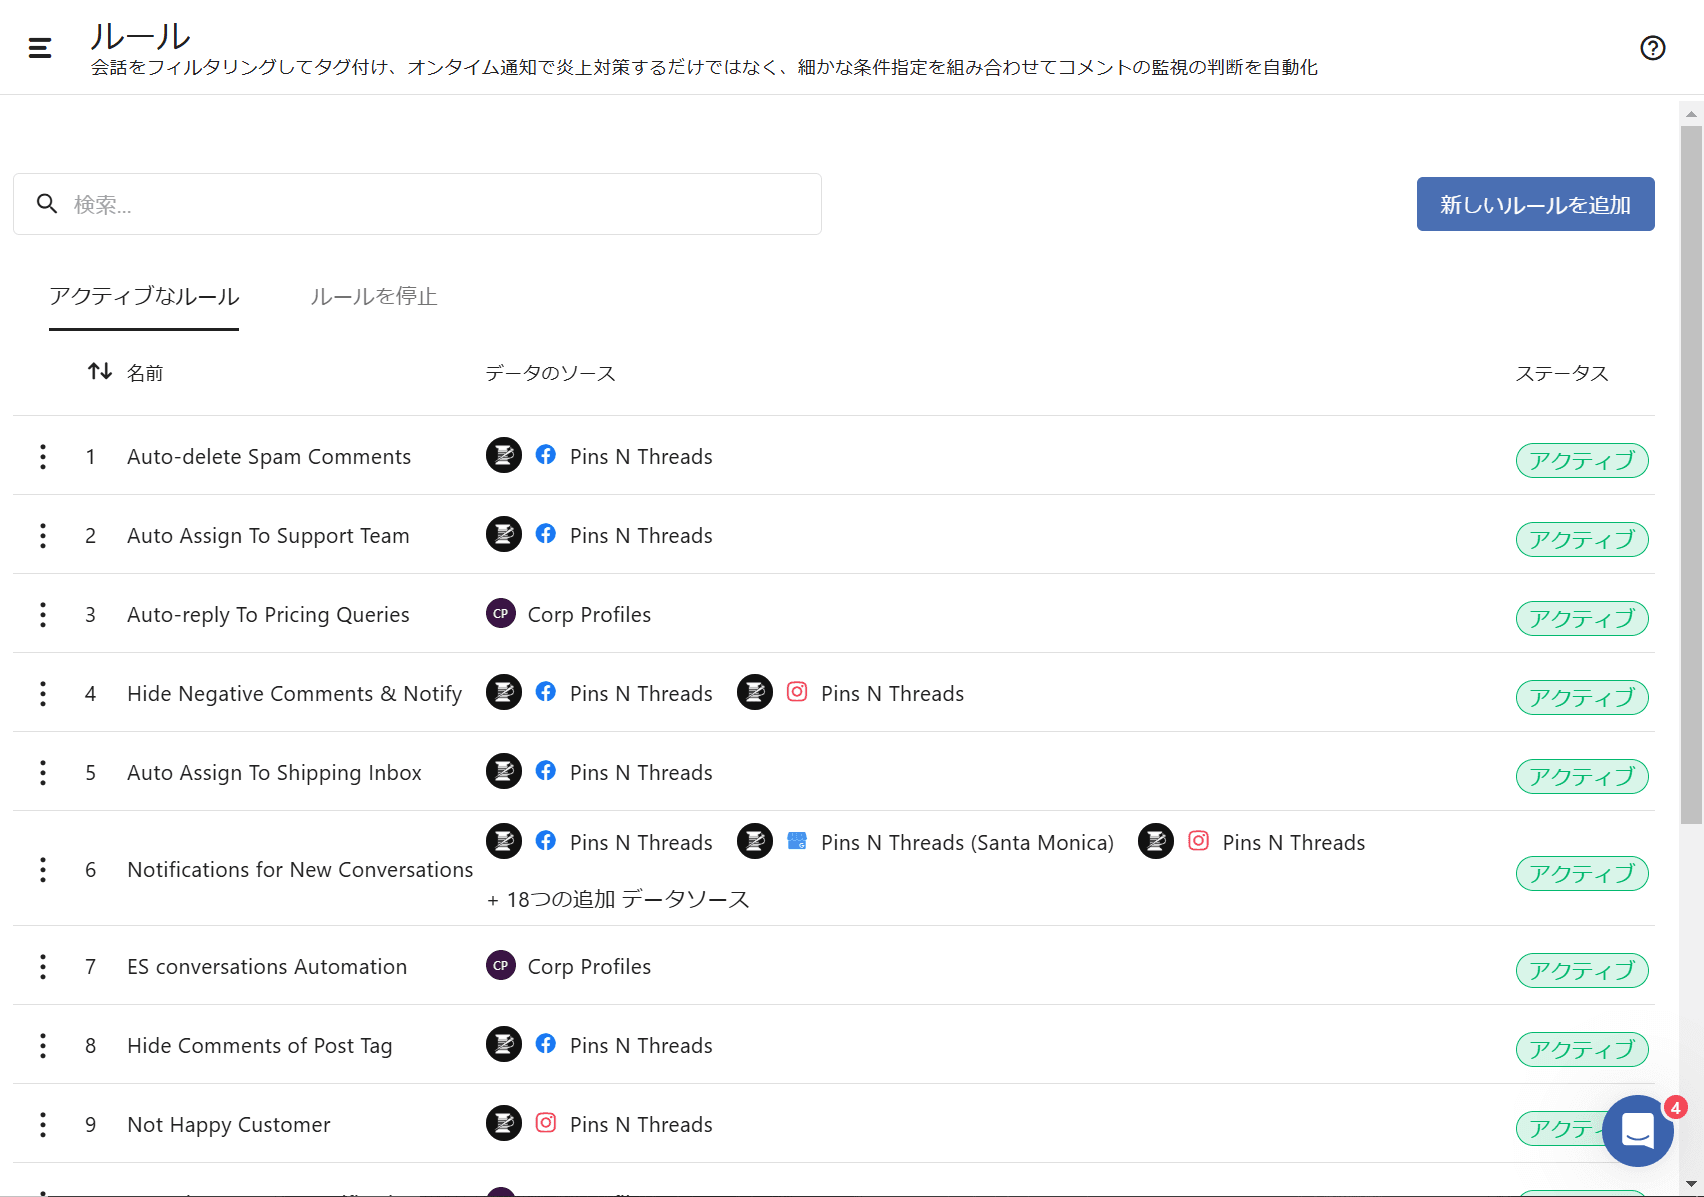Click the help question mark icon
This screenshot has width=1704, height=1197.
coord(1652,48)
